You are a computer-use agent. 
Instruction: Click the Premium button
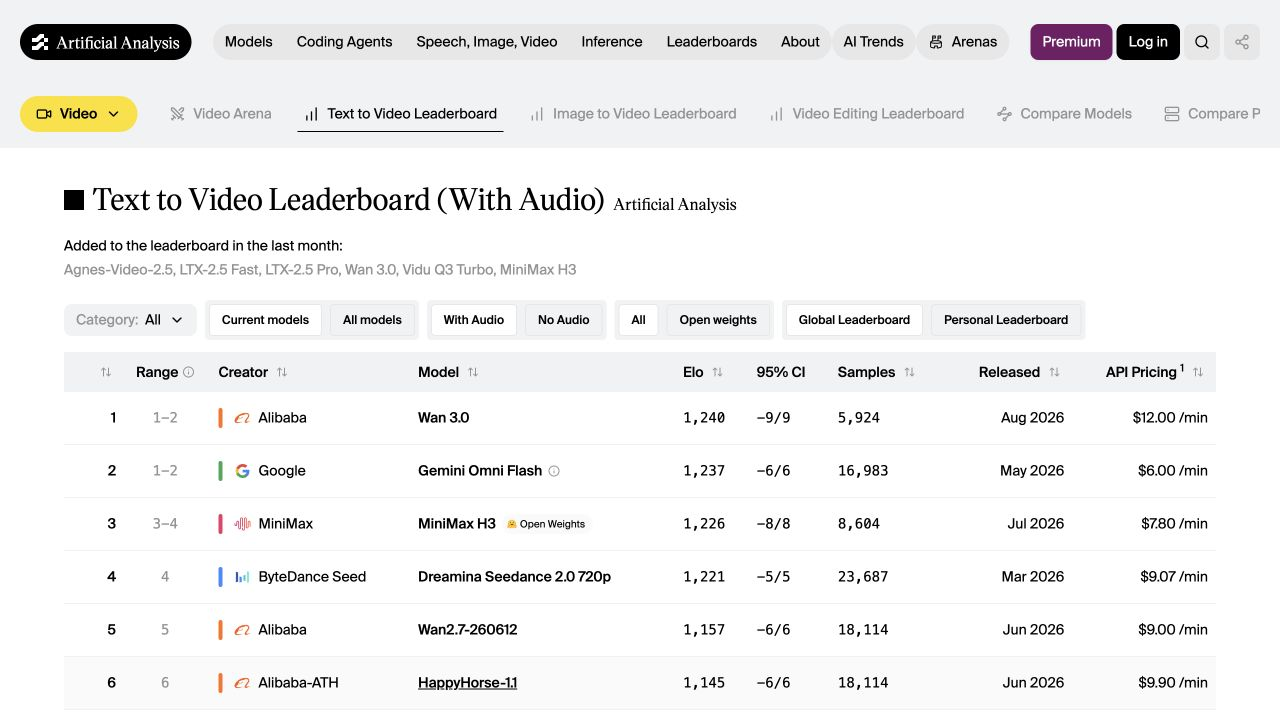pos(1071,42)
